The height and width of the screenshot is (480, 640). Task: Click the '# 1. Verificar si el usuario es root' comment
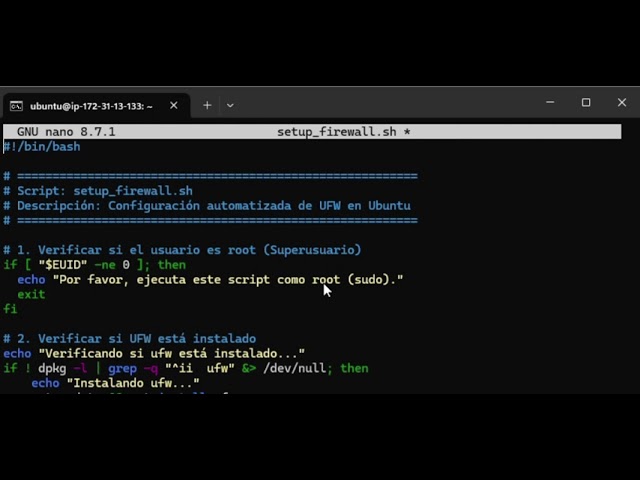click(x=182, y=250)
